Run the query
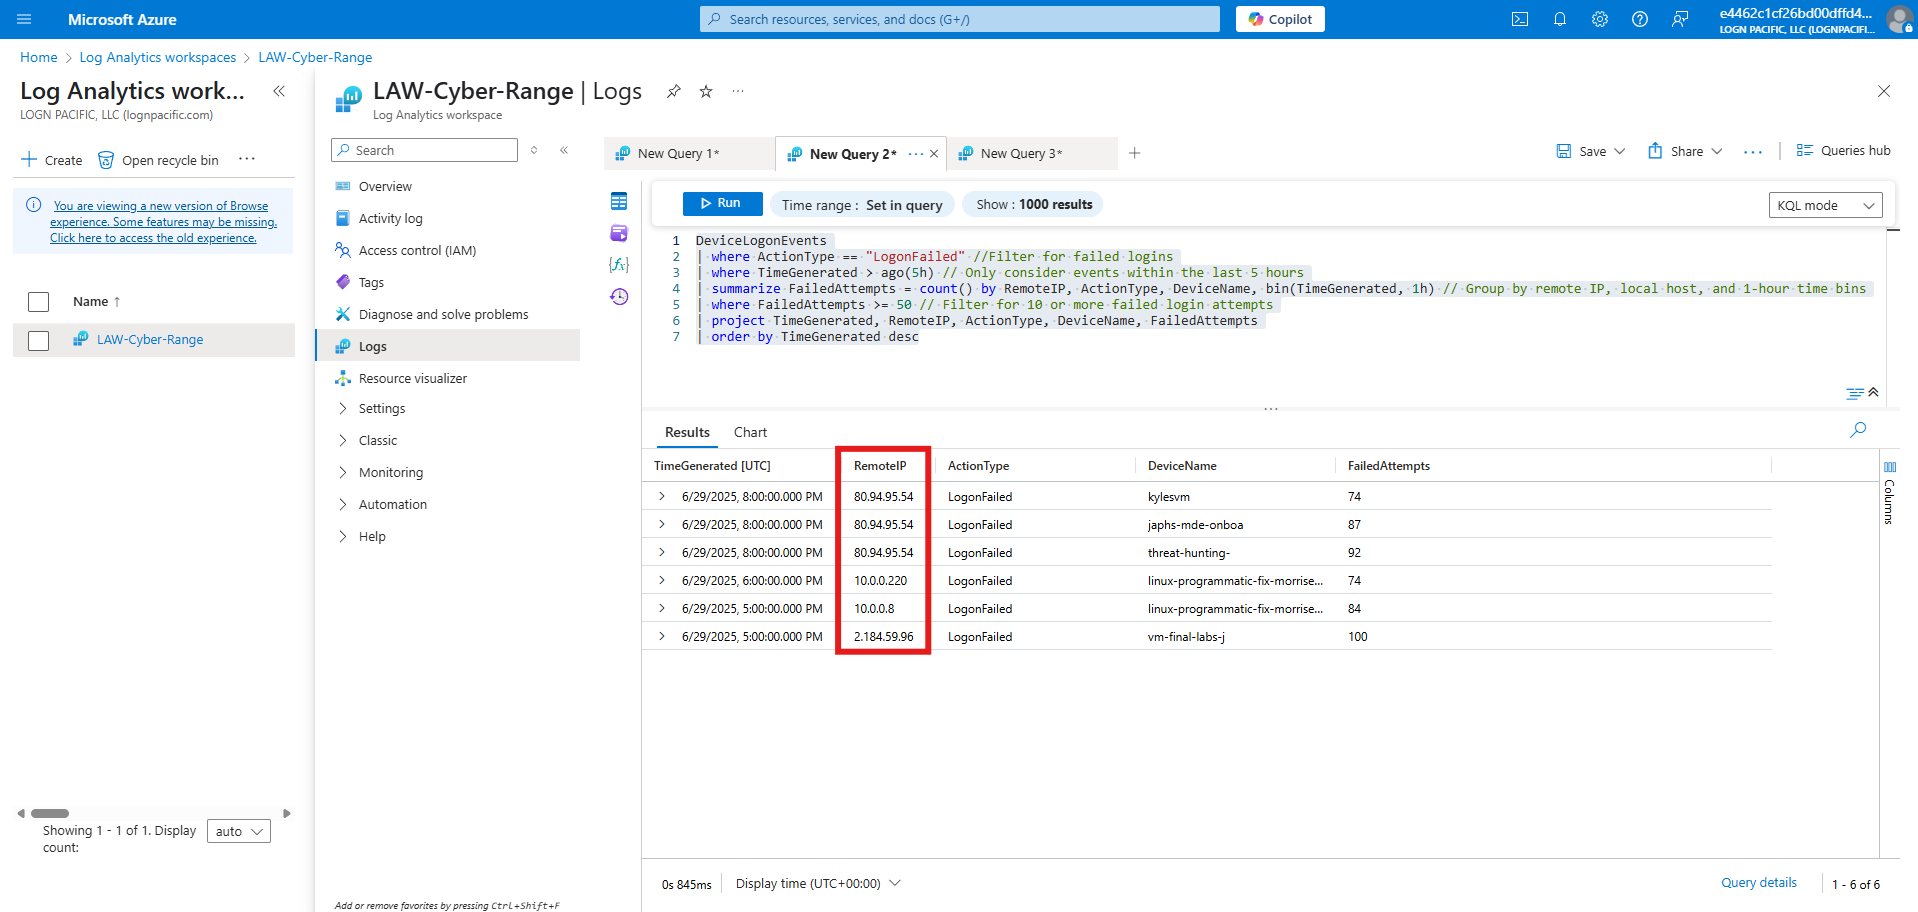 point(722,203)
